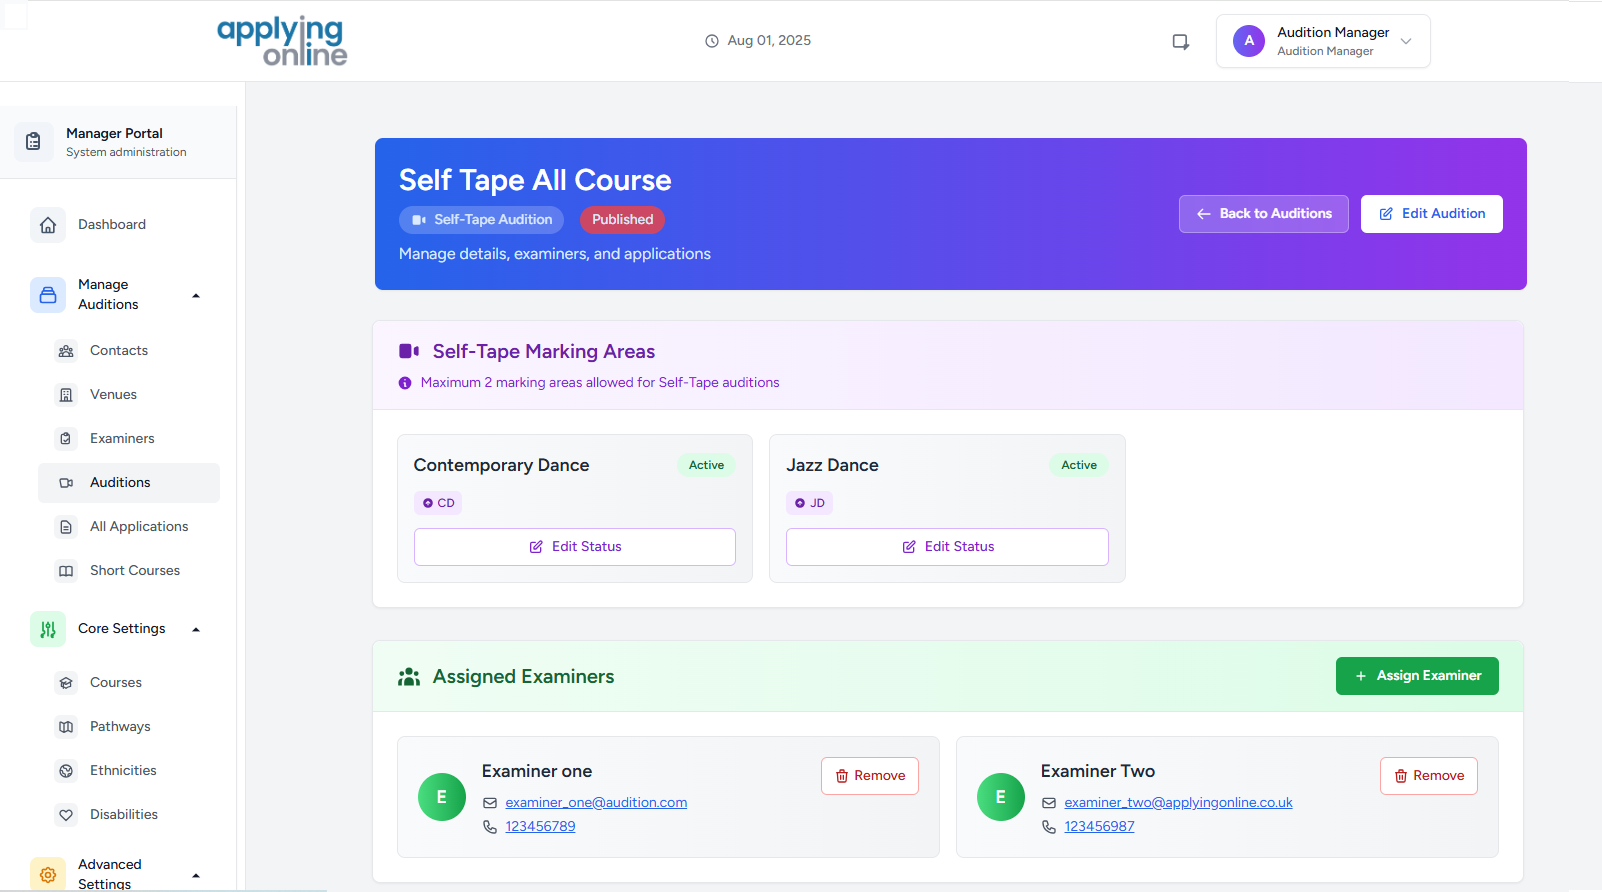This screenshot has width=1602, height=892.
Task: Select Pathways in the sidebar
Action: pos(120,727)
